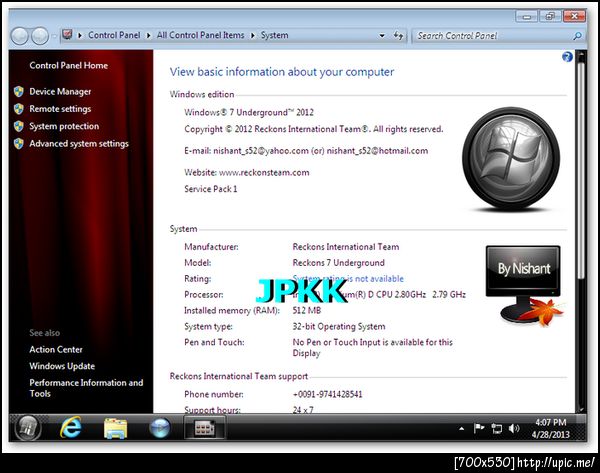Click the System rating not available link
The height and width of the screenshot is (473, 600).
tap(348, 279)
